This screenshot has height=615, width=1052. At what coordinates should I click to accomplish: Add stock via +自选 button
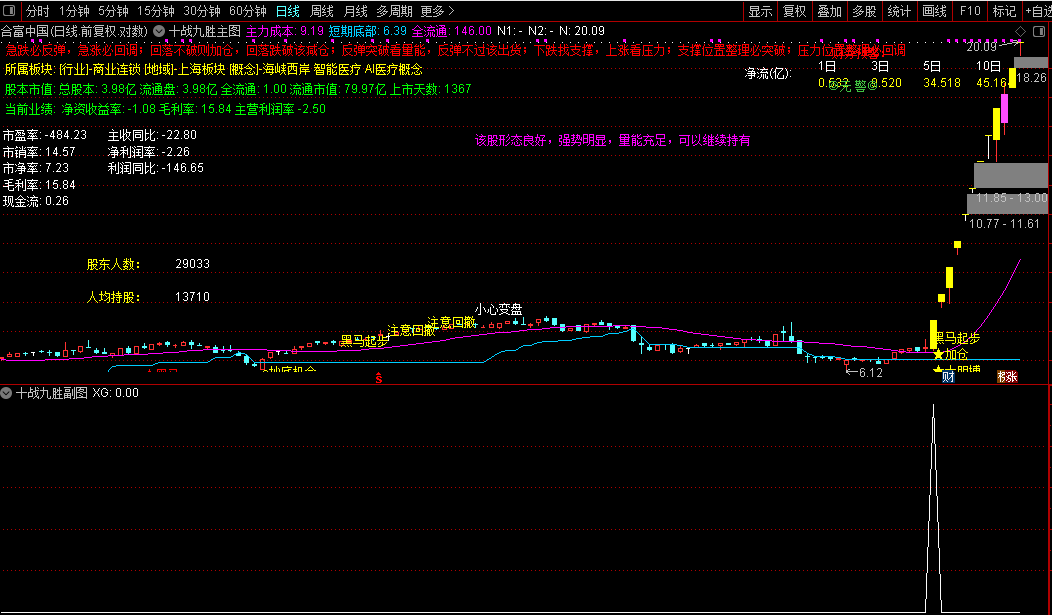tap(1038, 11)
